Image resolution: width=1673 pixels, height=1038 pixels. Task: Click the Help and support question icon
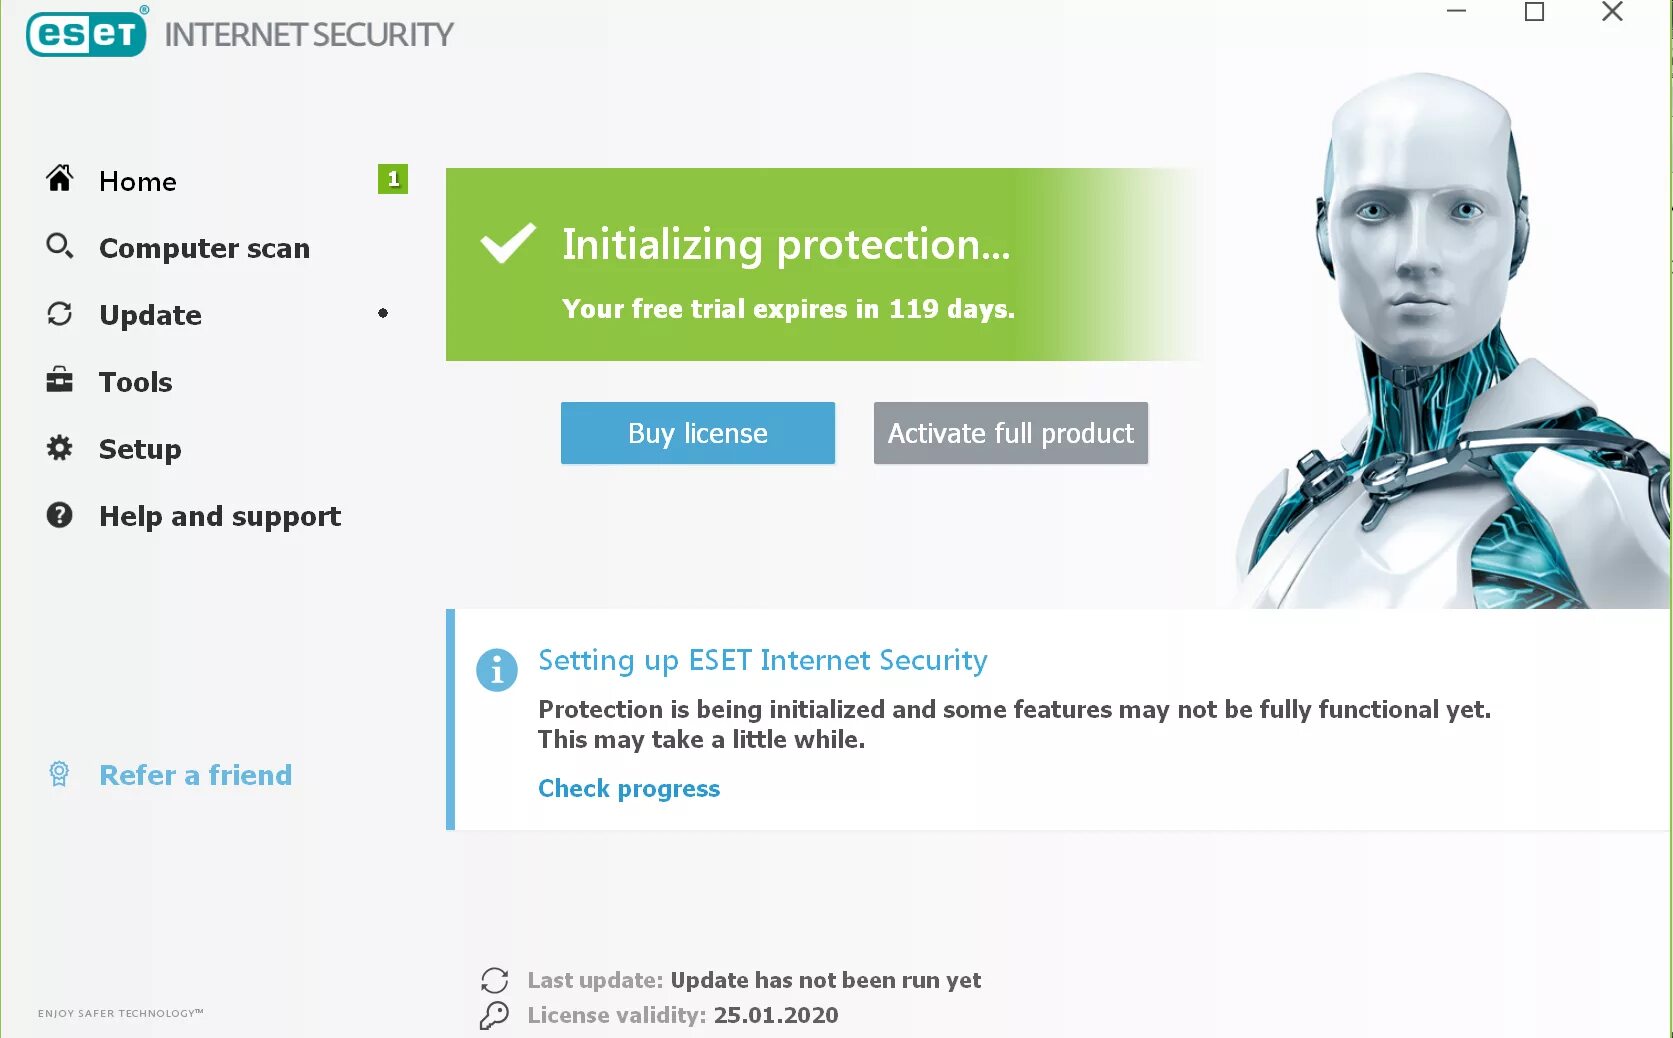coord(60,515)
